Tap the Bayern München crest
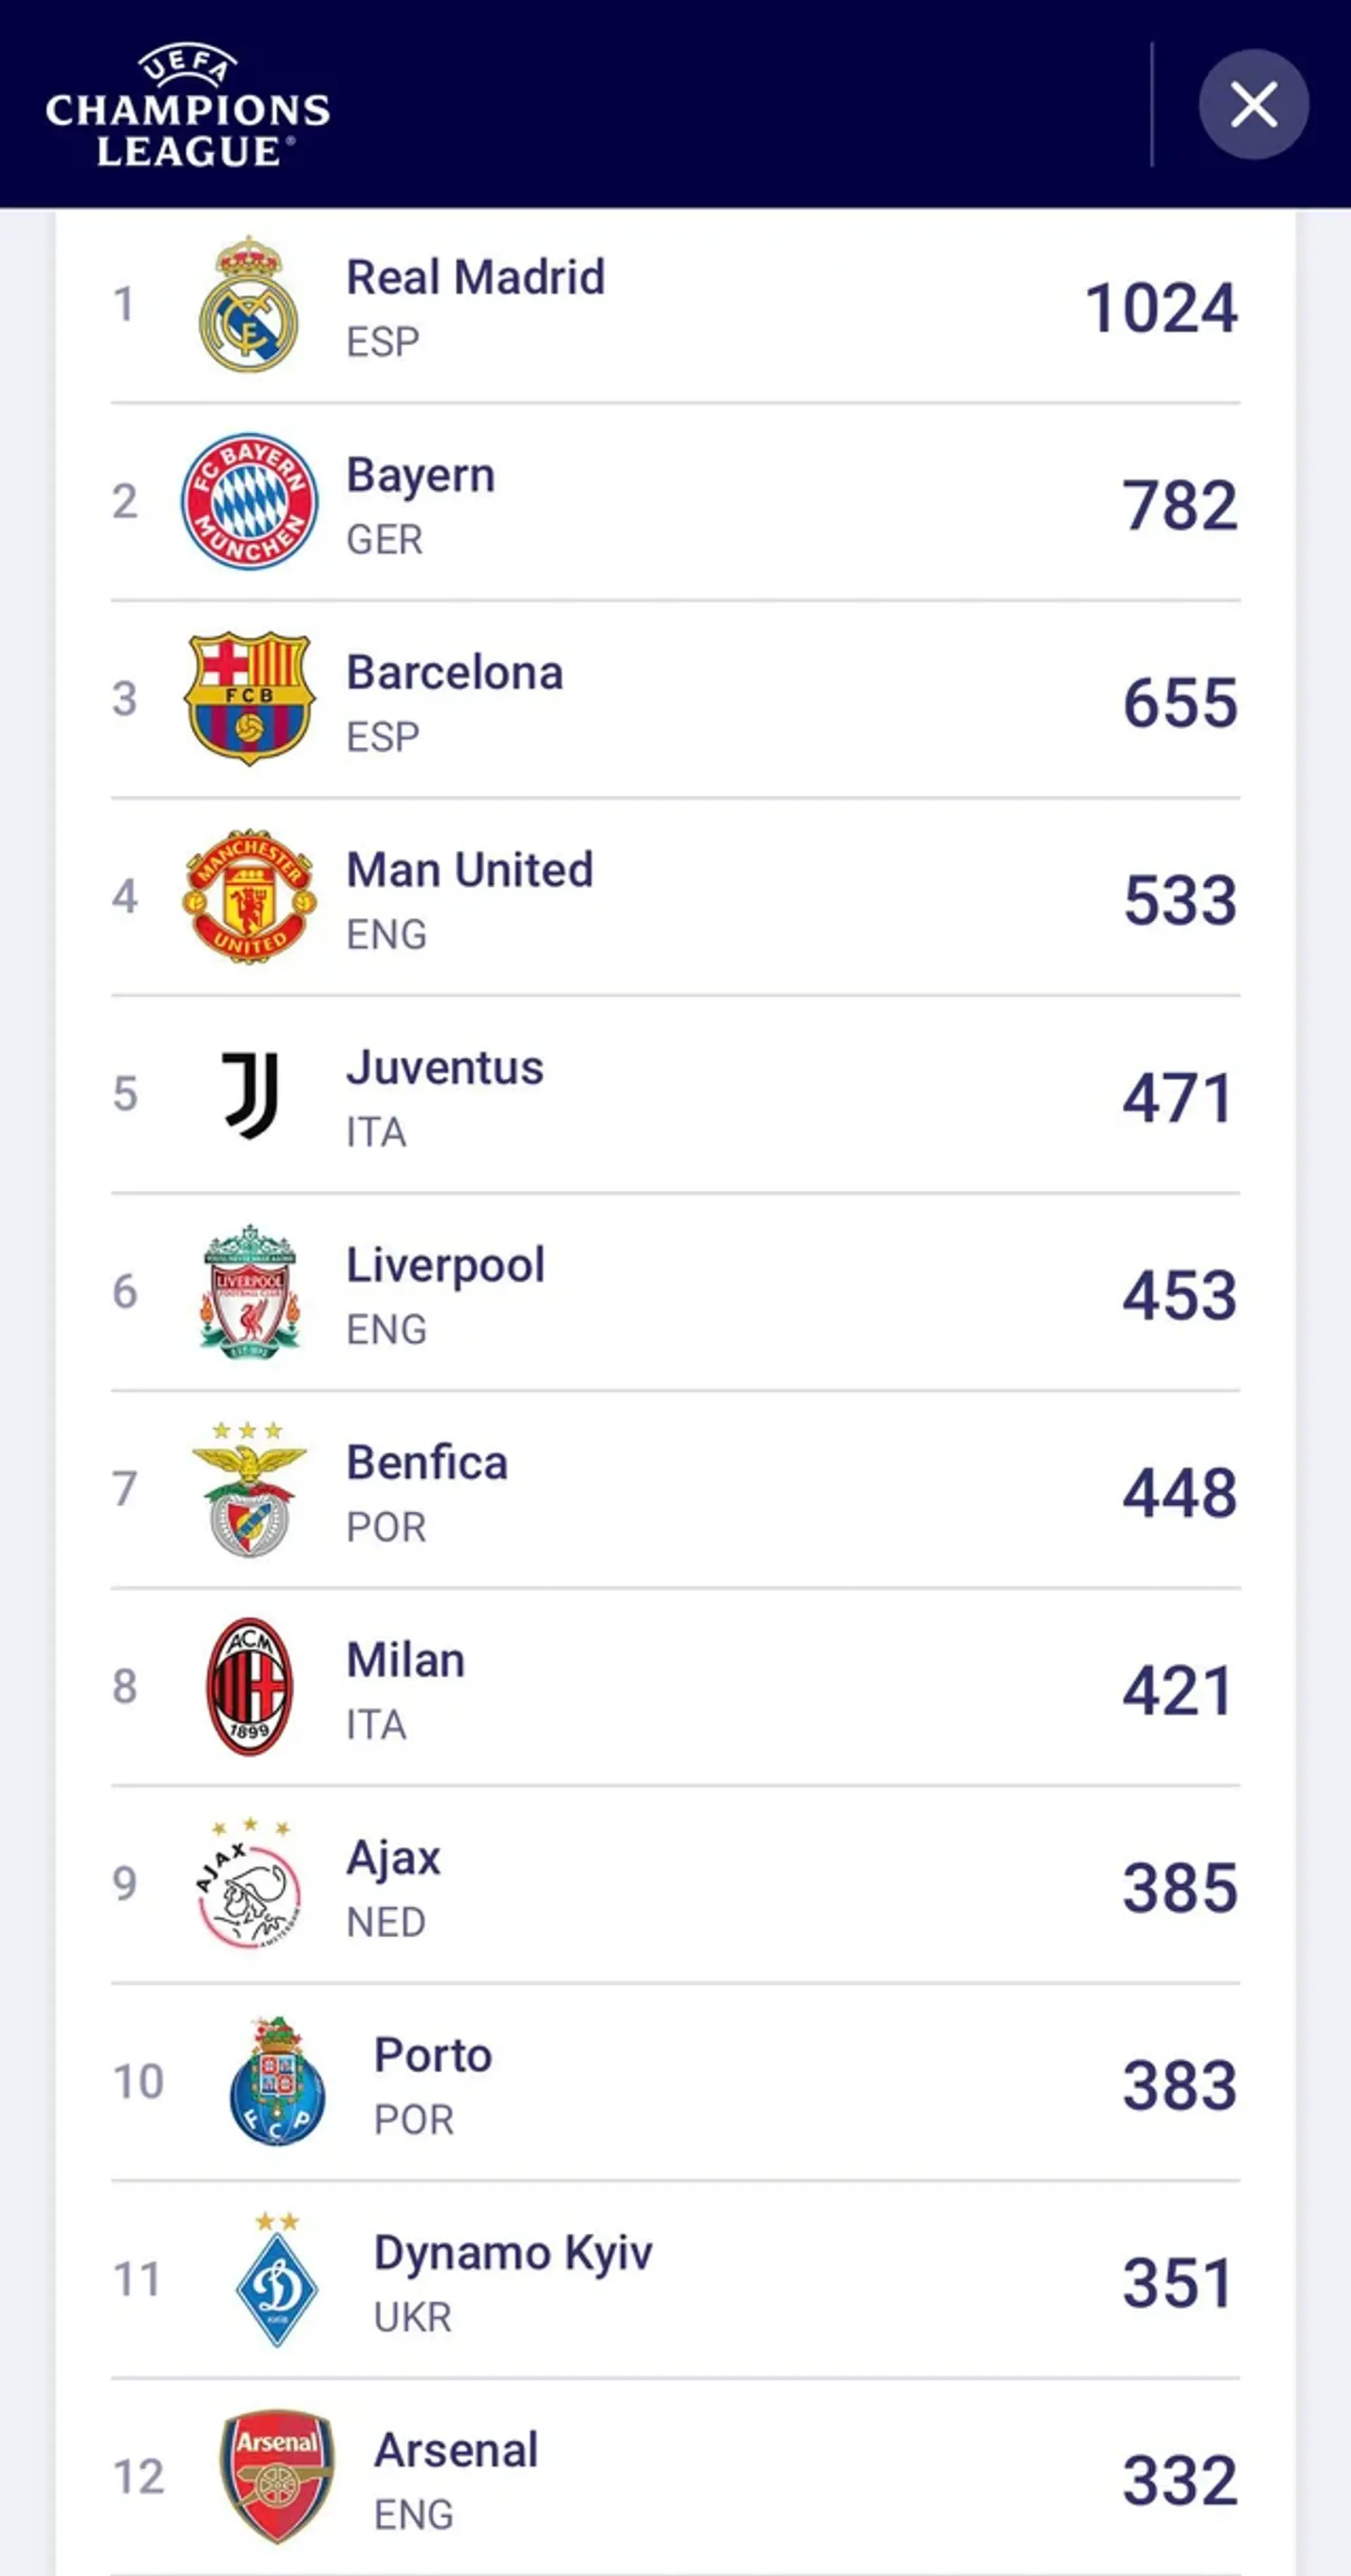Image resolution: width=1351 pixels, height=2576 pixels. [x=249, y=501]
